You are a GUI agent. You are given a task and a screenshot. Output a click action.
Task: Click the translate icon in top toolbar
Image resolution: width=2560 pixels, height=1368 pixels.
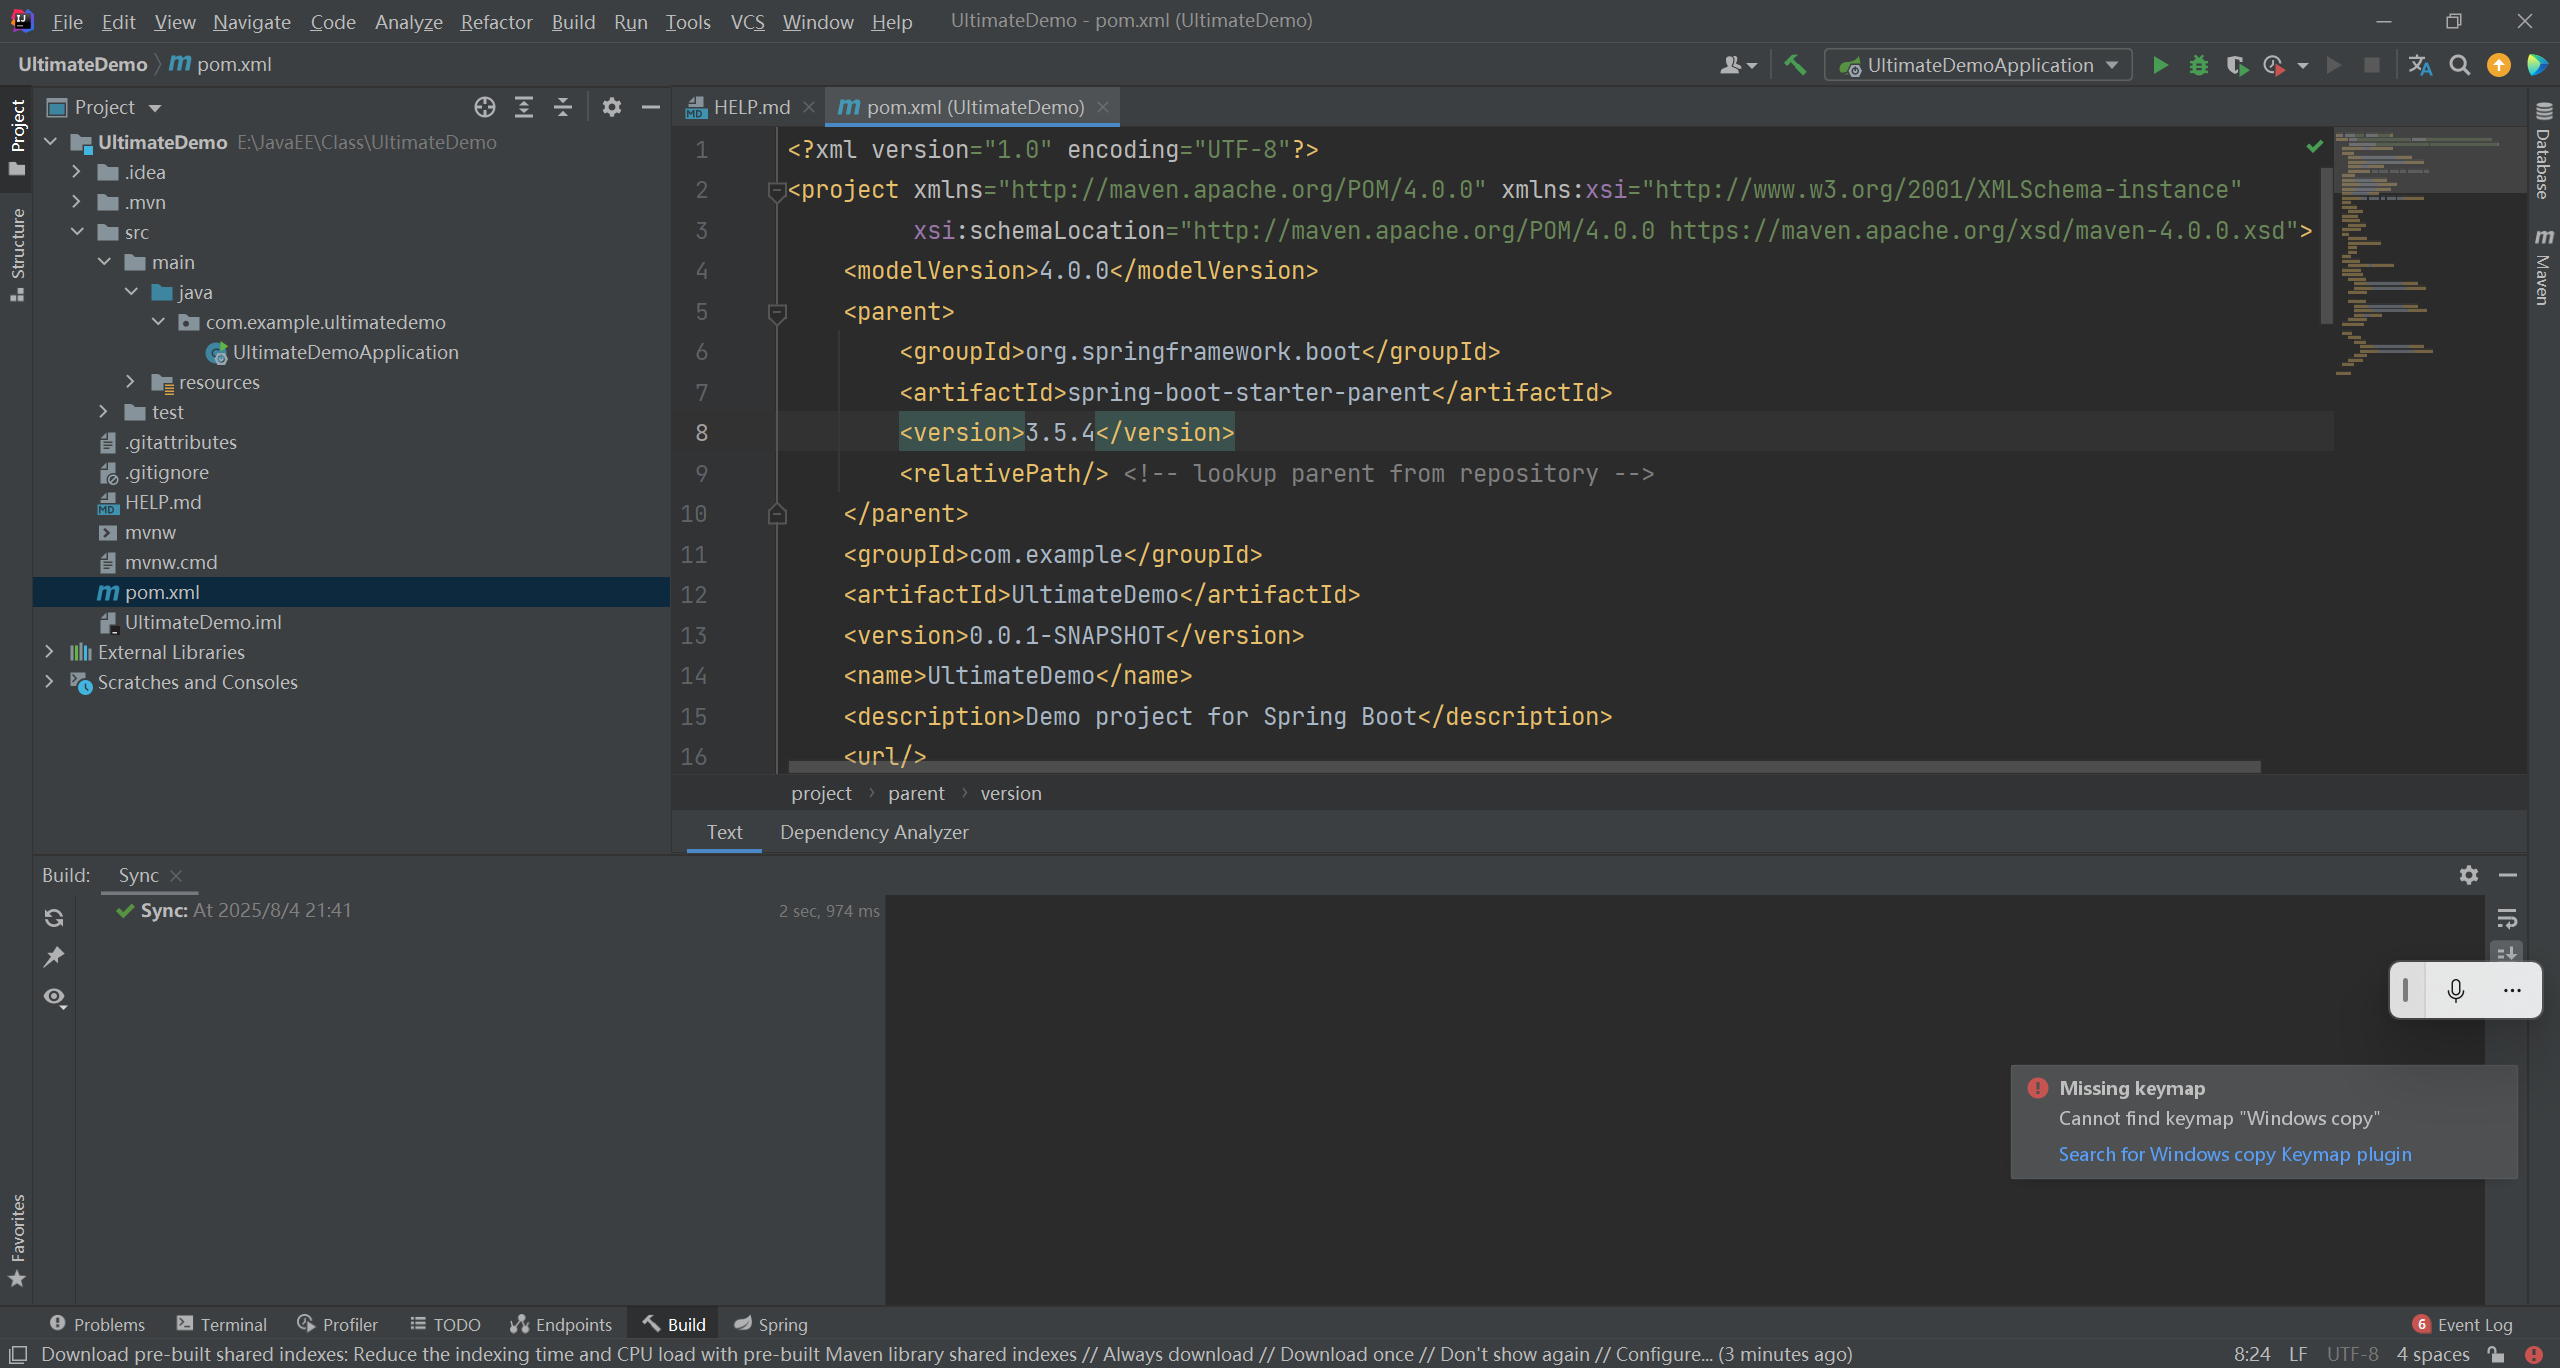tap(2420, 65)
